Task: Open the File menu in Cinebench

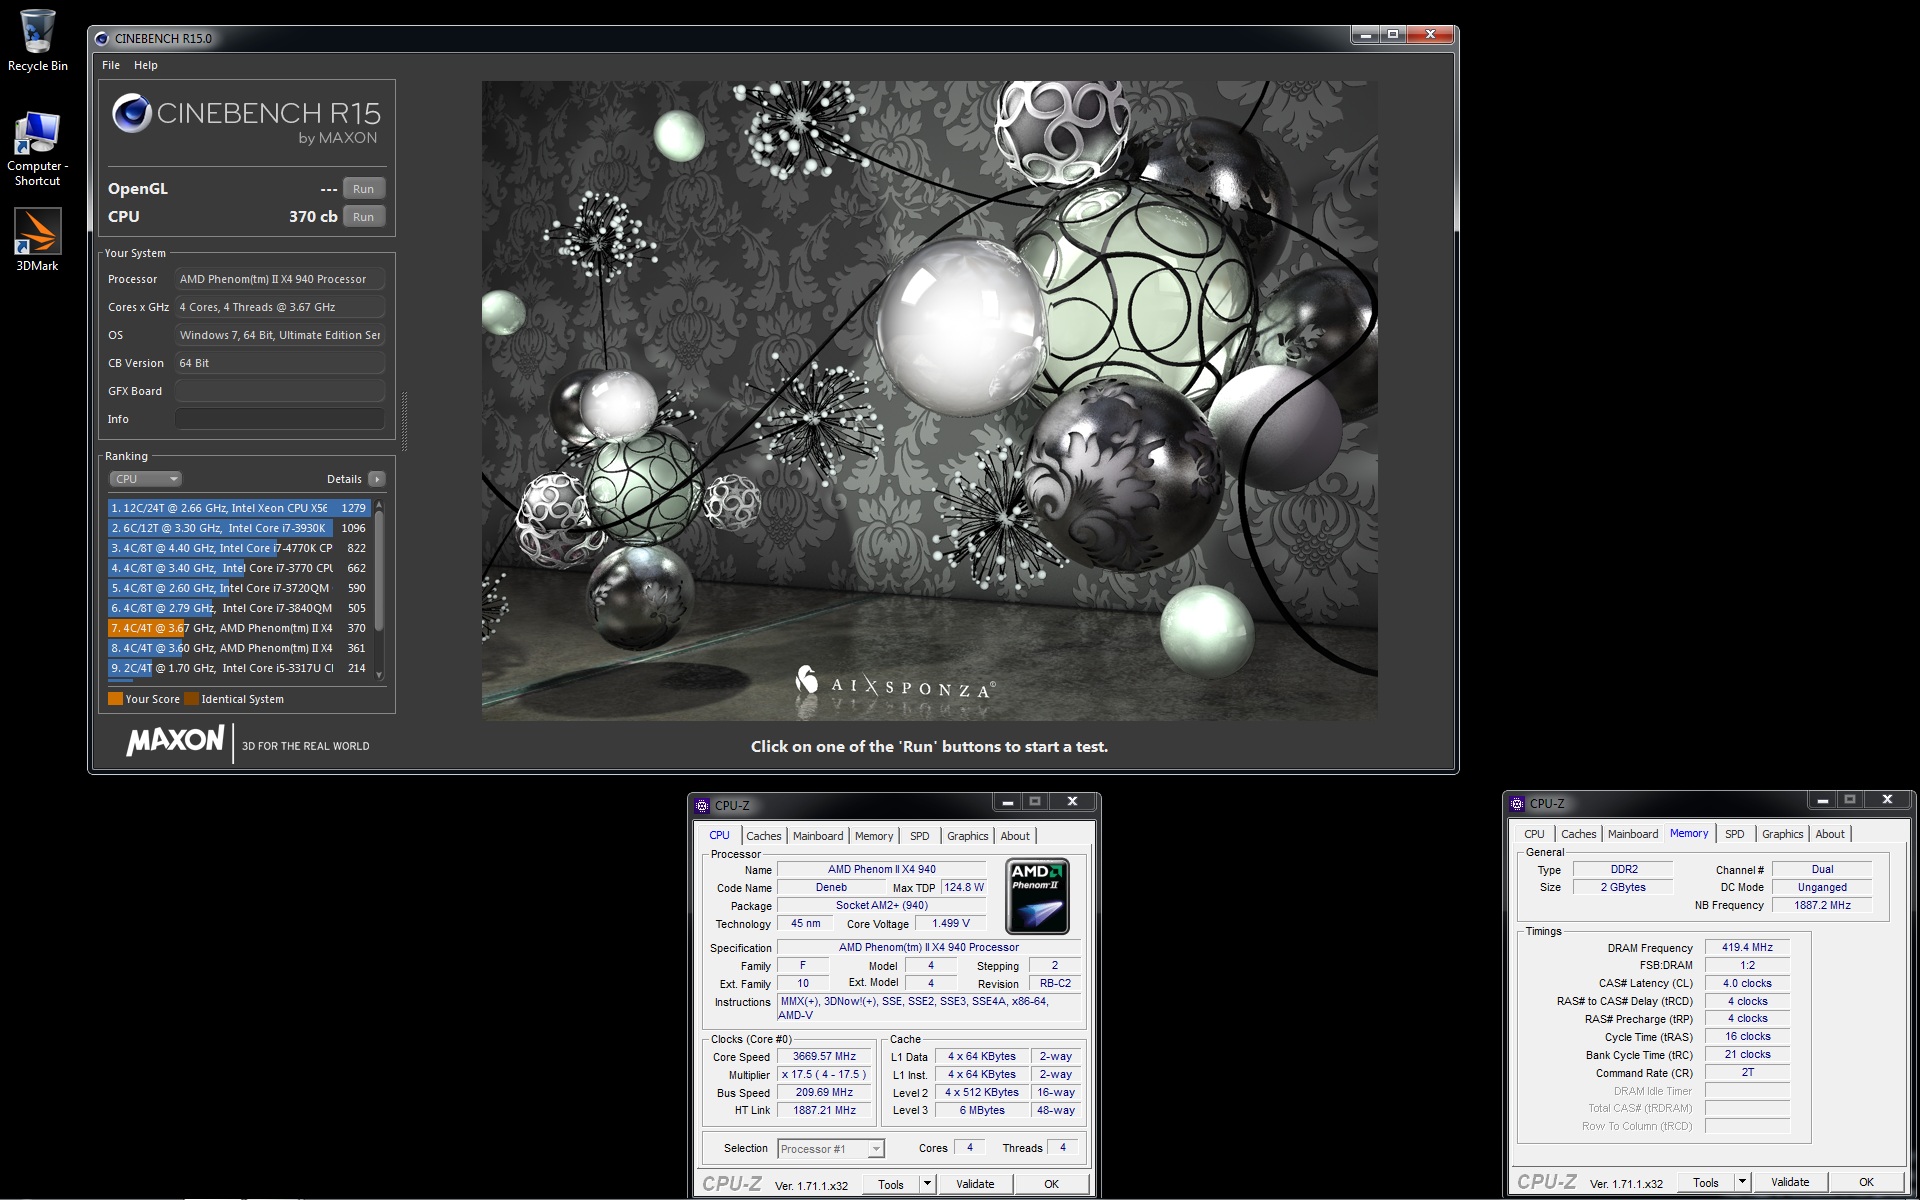Action: tap(111, 65)
